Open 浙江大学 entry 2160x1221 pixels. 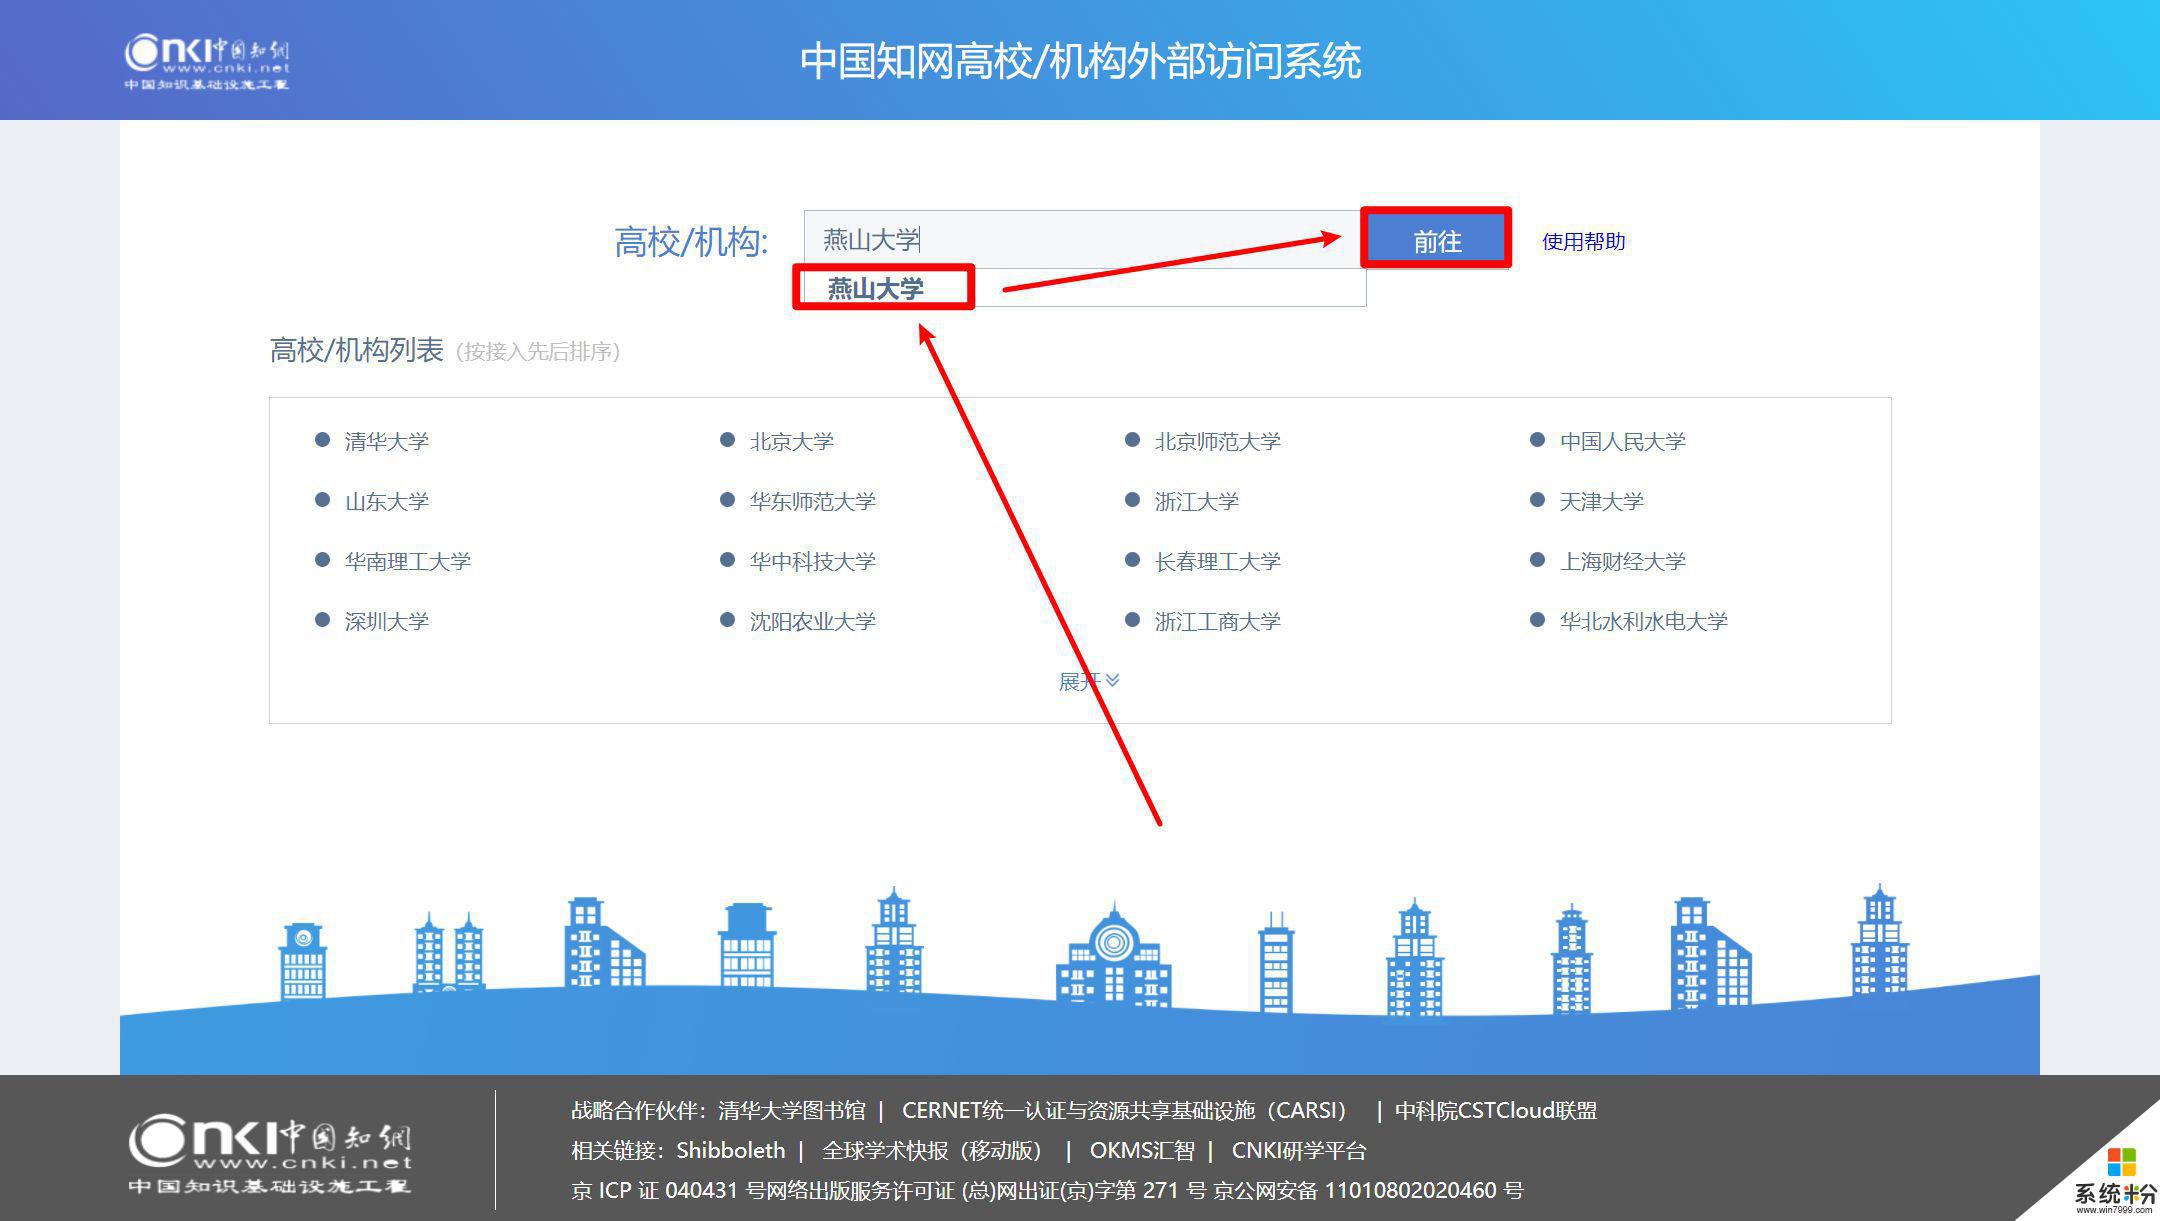point(1196,501)
